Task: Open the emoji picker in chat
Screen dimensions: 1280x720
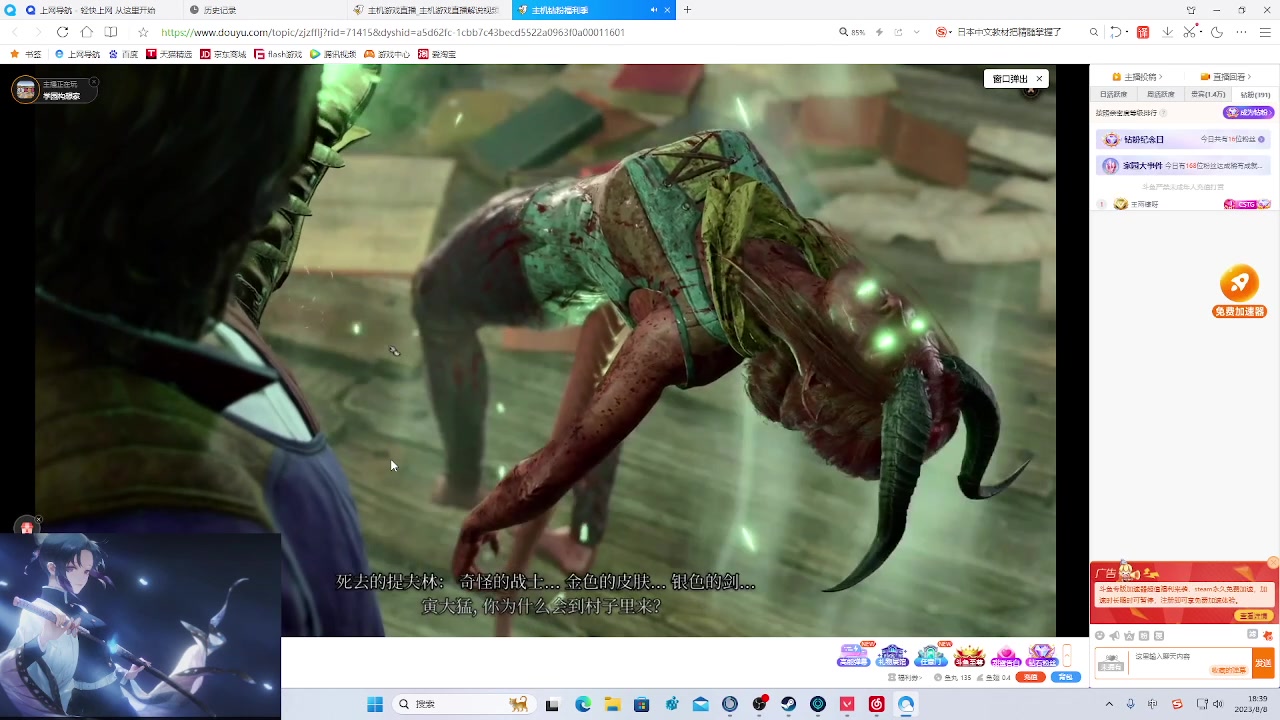Action: click(x=1100, y=636)
